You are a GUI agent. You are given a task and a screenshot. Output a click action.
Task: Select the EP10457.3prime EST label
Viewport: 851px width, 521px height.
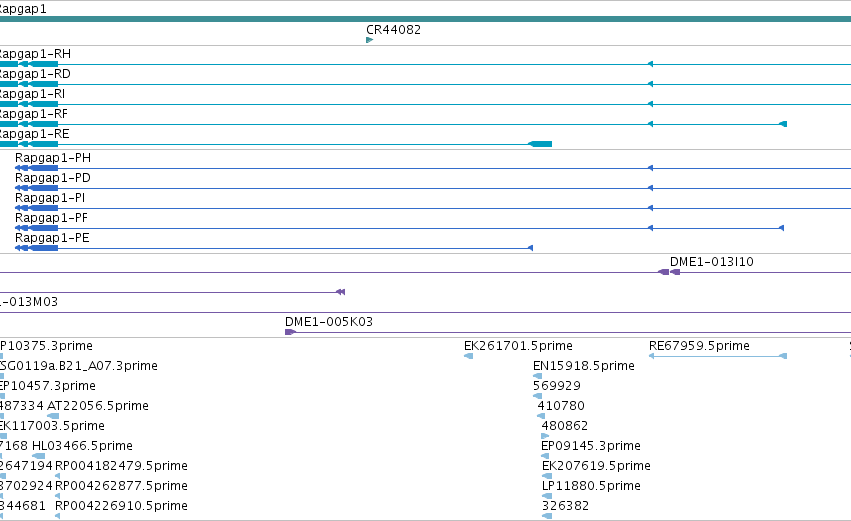(48, 386)
